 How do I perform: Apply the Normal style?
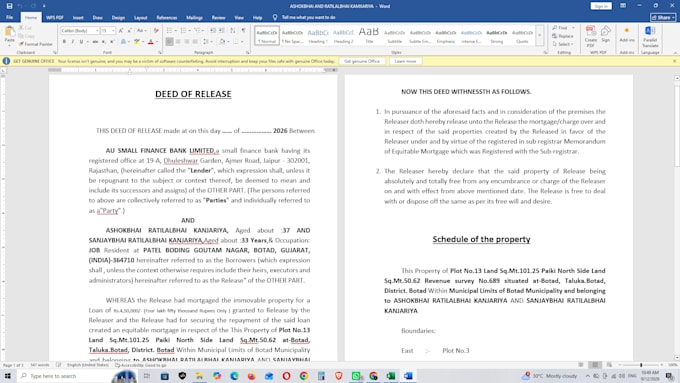click(x=266, y=36)
